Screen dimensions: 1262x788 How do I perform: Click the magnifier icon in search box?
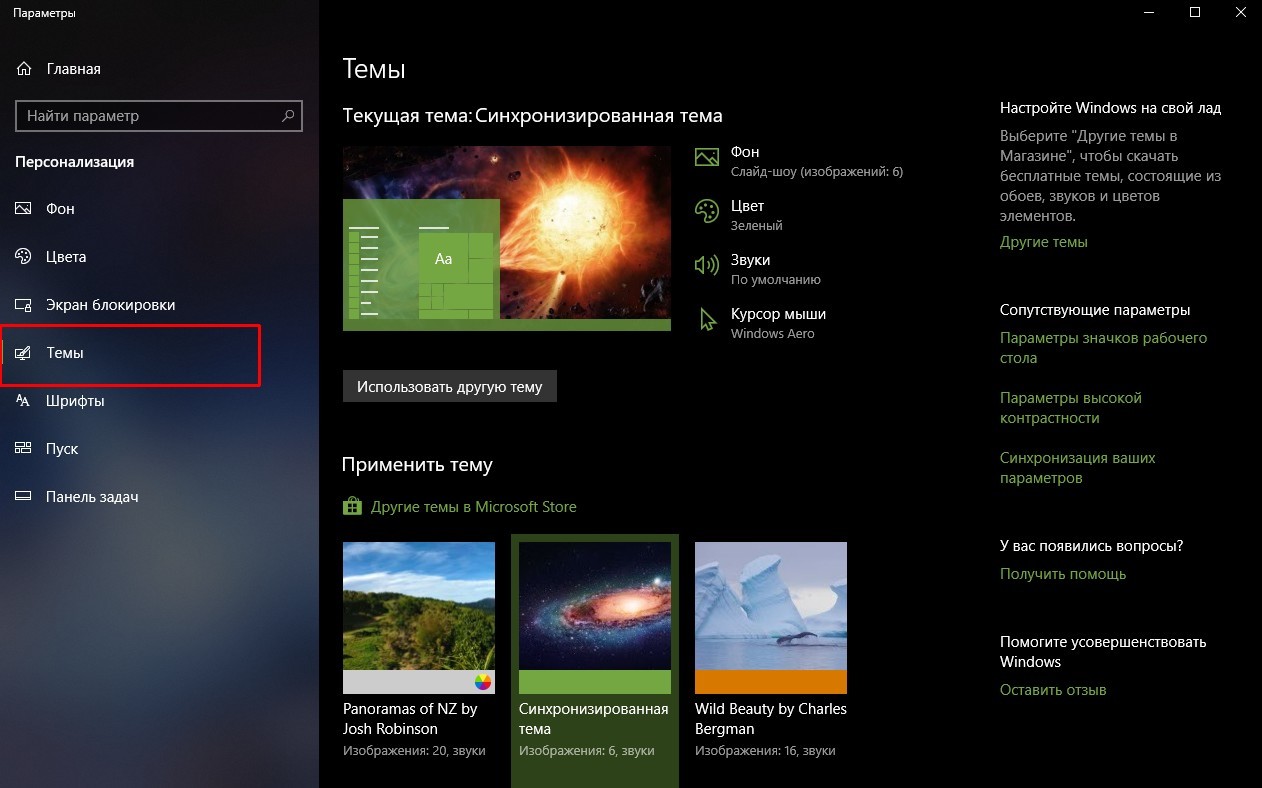click(x=288, y=116)
